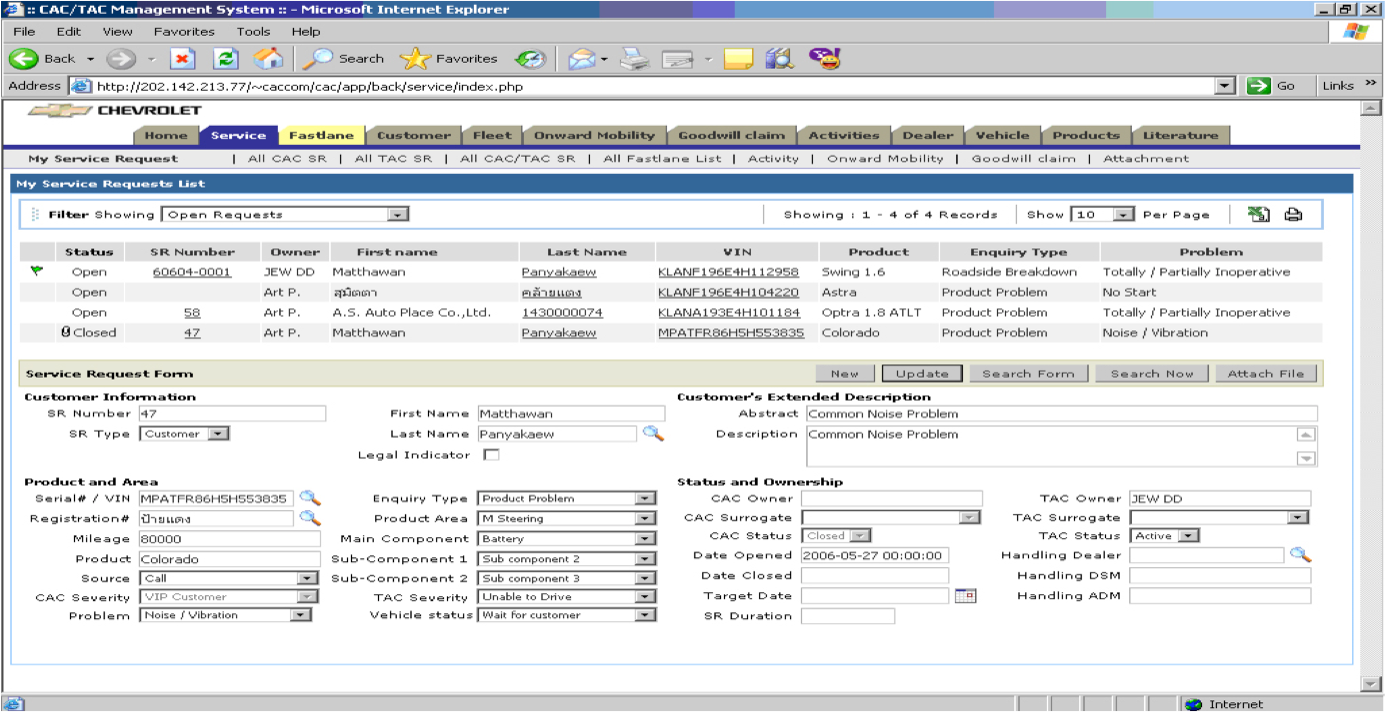Screen dimensions: 1396x712
Task: Look up Registration# with the magnifier icon
Action: [310, 518]
